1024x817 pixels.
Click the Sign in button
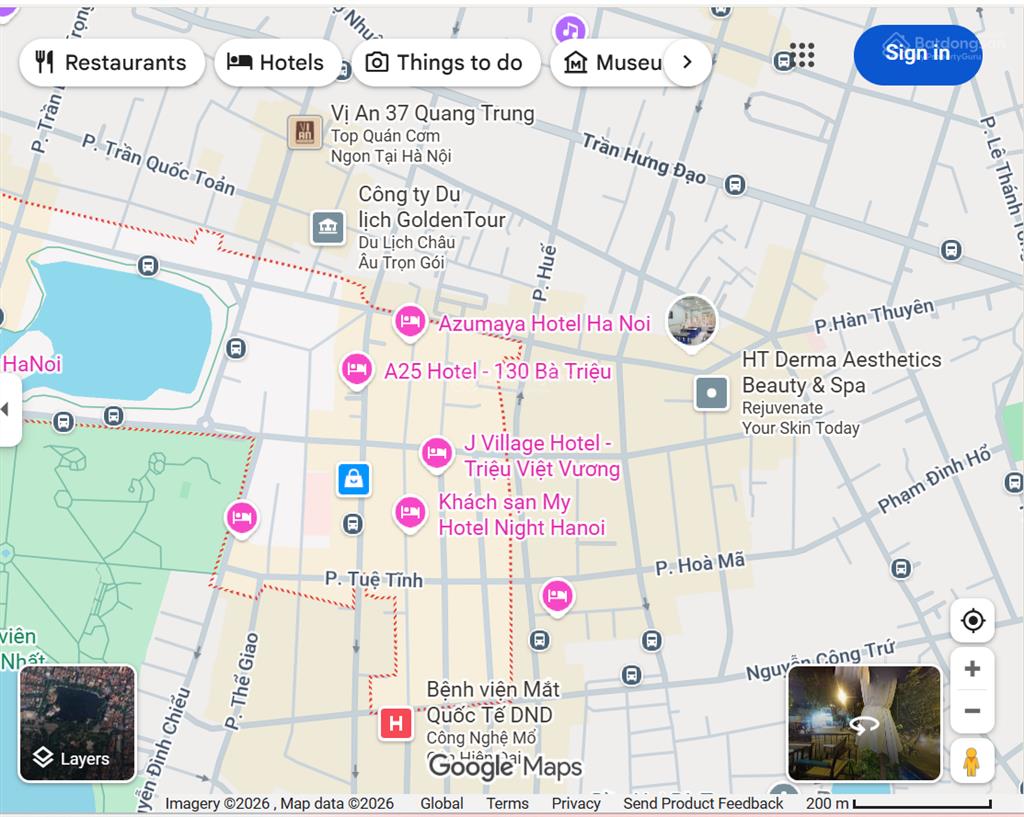[918, 54]
